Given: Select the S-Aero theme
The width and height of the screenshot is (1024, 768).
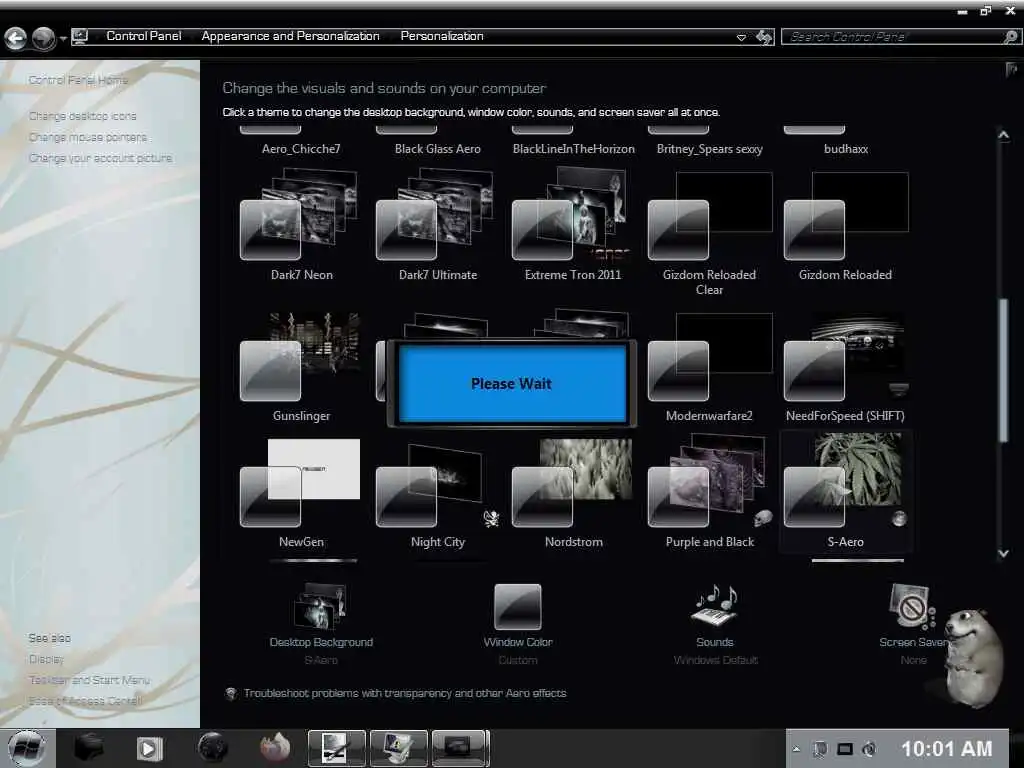Looking at the screenshot, I should (x=845, y=493).
